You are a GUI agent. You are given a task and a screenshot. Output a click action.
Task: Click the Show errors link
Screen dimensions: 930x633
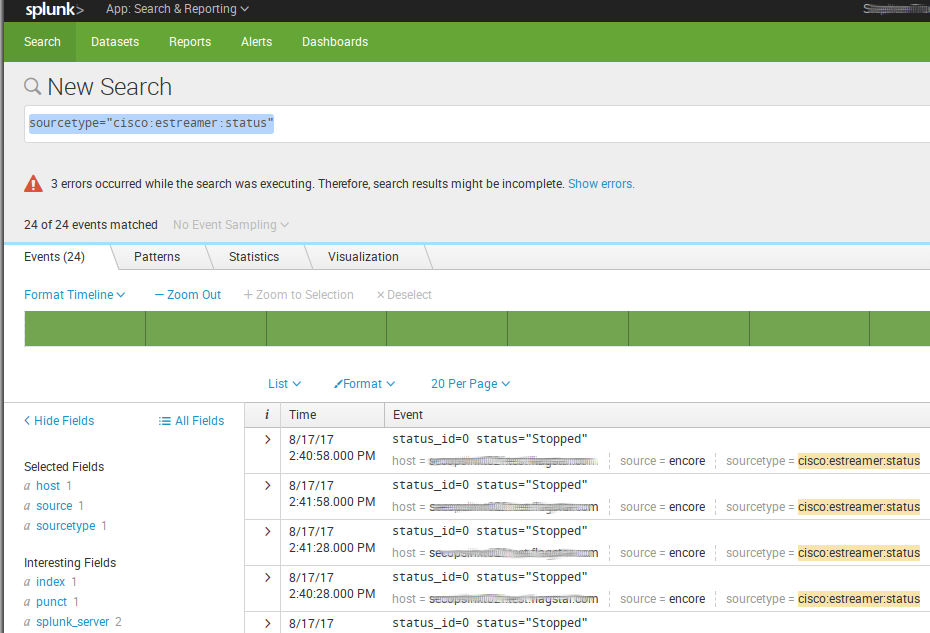601,184
